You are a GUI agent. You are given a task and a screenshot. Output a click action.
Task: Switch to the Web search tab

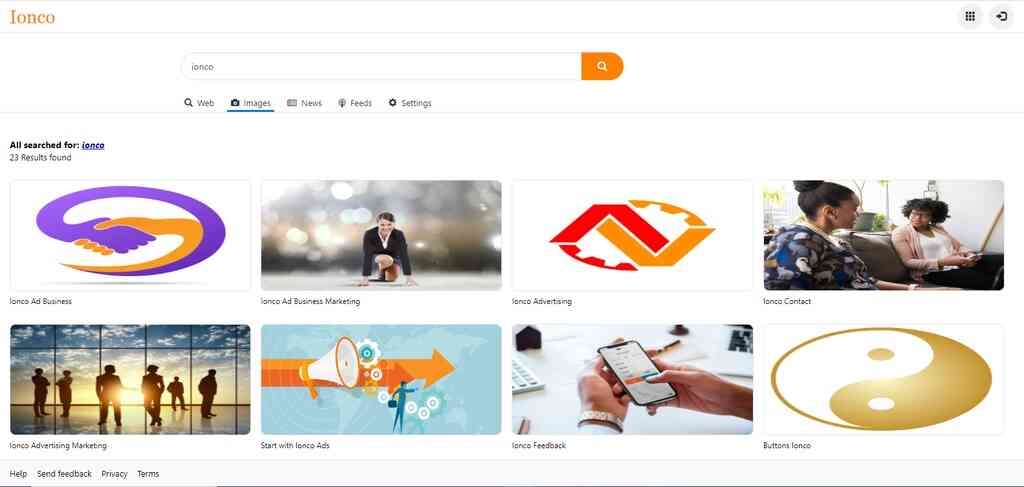coord(199,103)
